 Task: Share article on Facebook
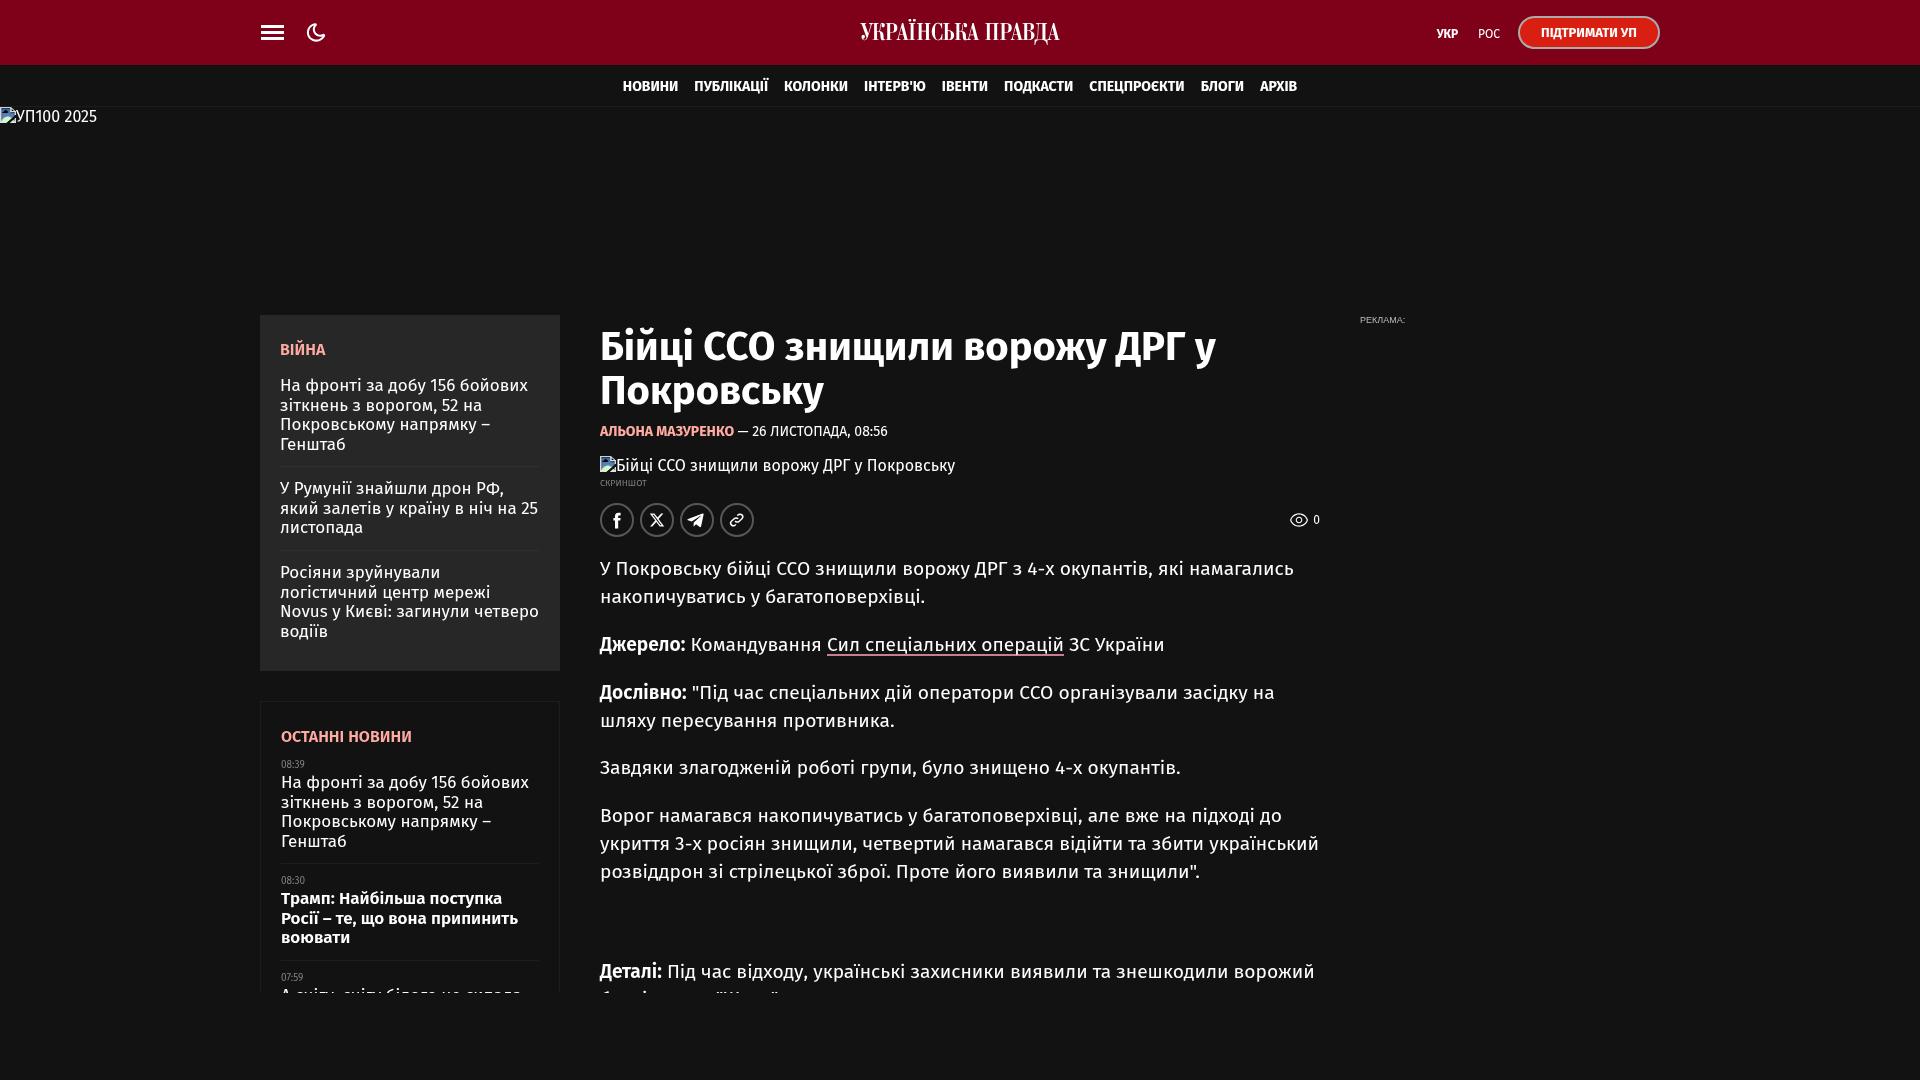[617, 520]
